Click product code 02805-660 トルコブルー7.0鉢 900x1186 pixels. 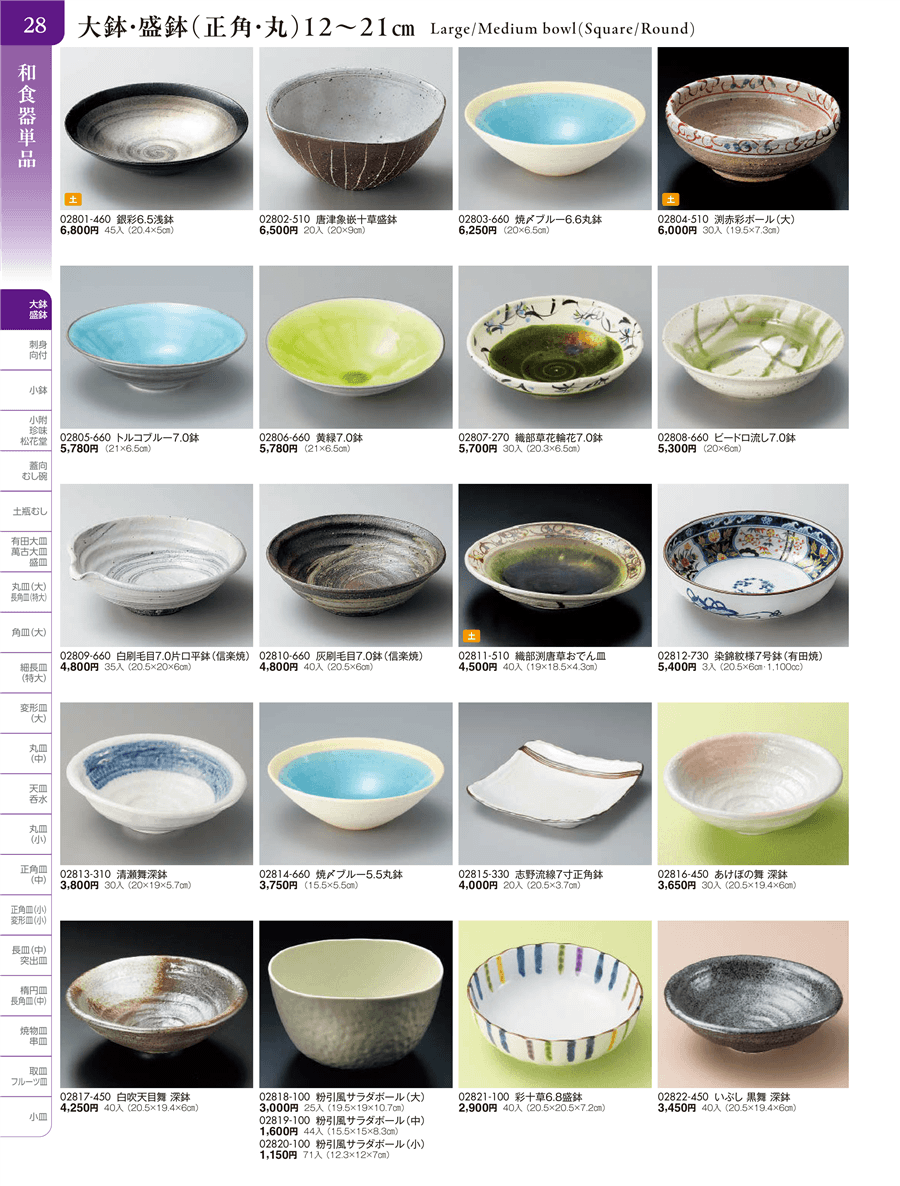tap(129, 438)
